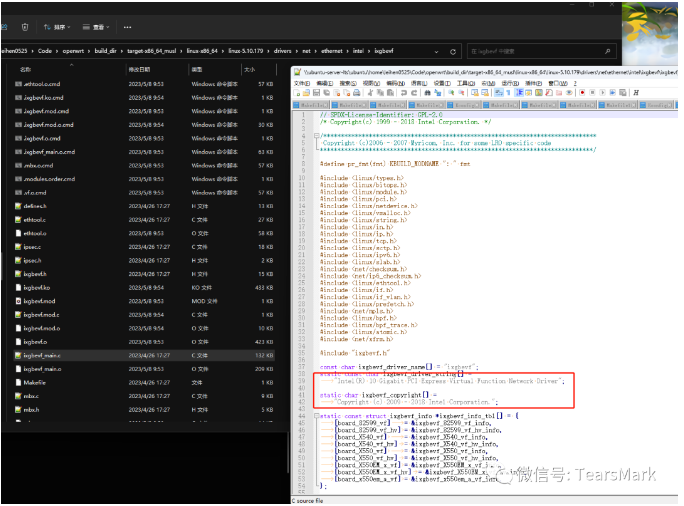Viewport: 684px width, 506px height.
Task: Go to linux-5.10.179 in the breadcrumb
Action: [x=246, y=51]
